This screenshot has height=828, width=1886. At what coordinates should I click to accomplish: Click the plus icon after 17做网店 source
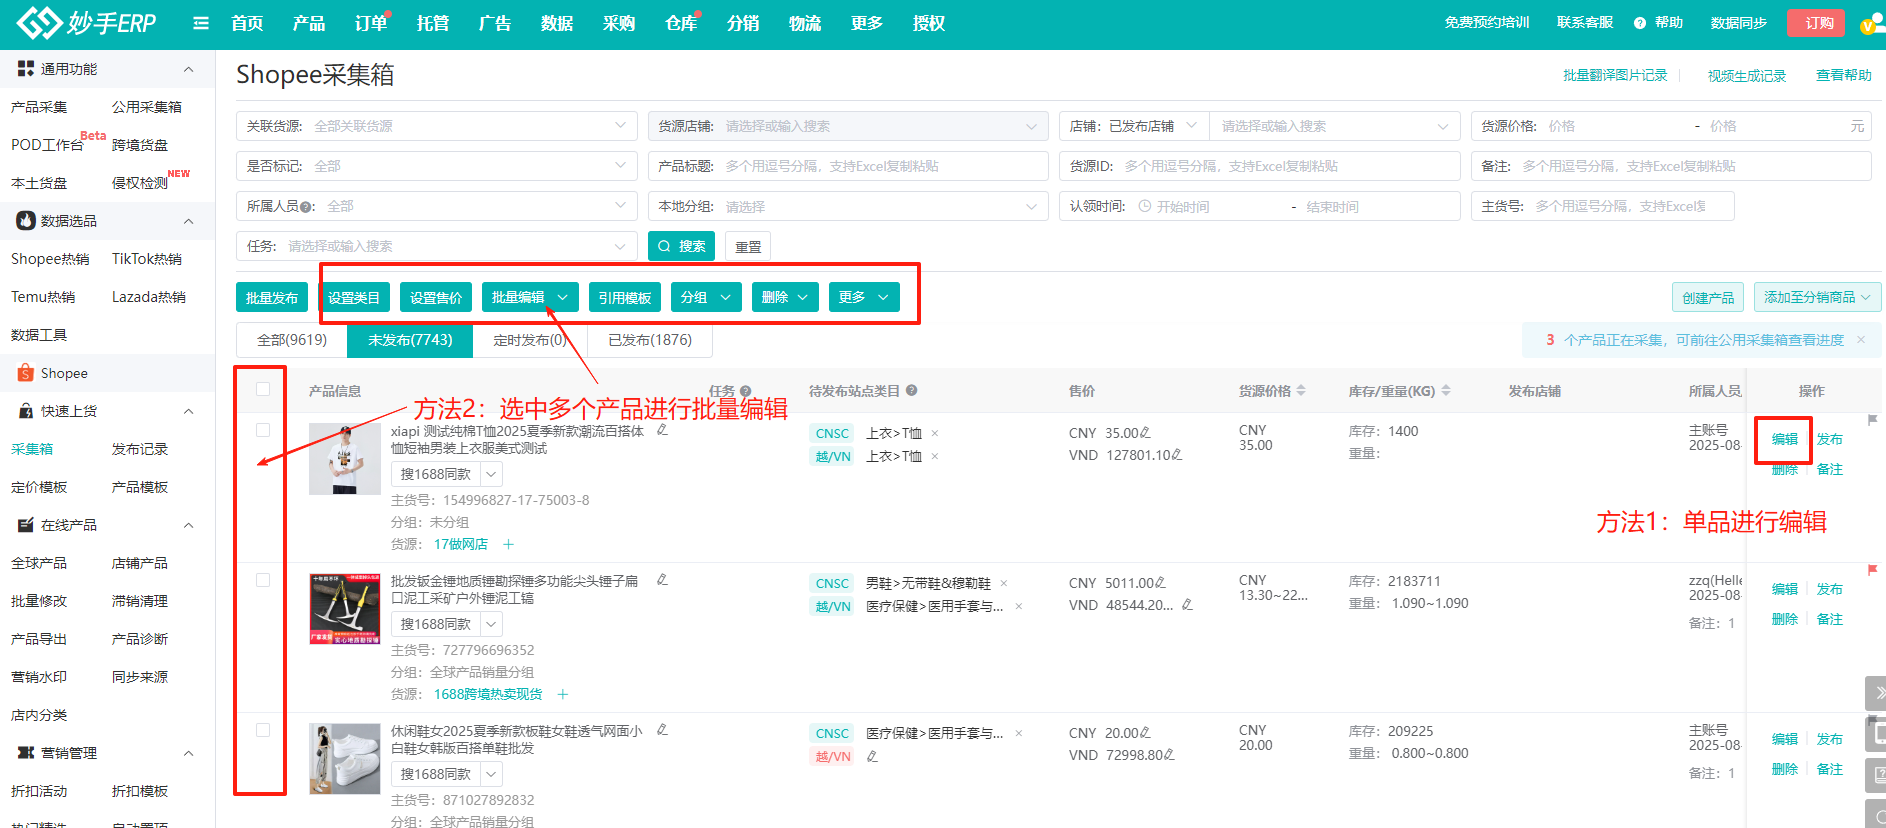click(x=508, y=544)
